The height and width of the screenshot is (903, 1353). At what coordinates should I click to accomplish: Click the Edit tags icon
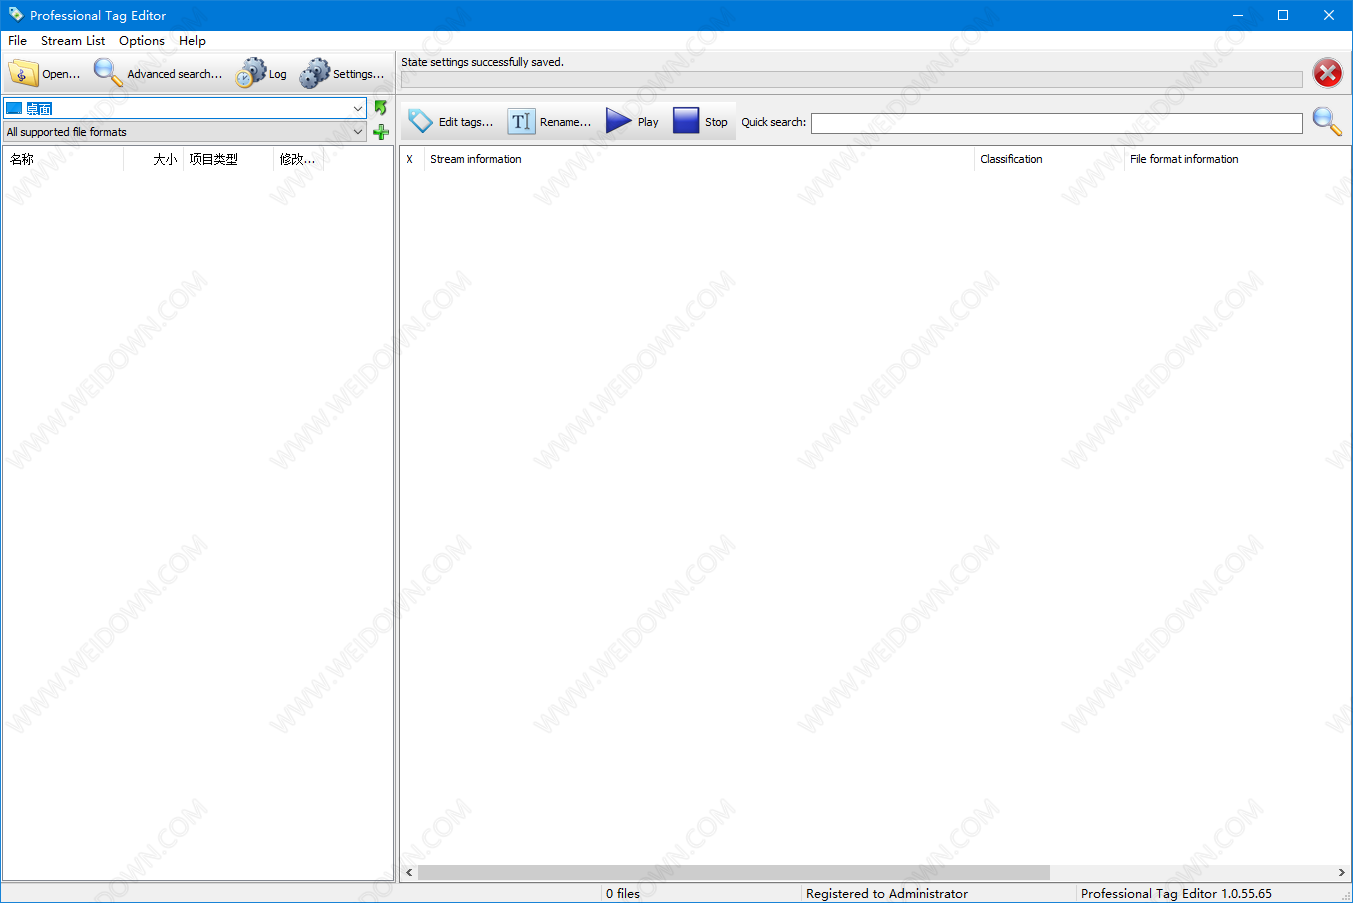click(x=420, y=121)
